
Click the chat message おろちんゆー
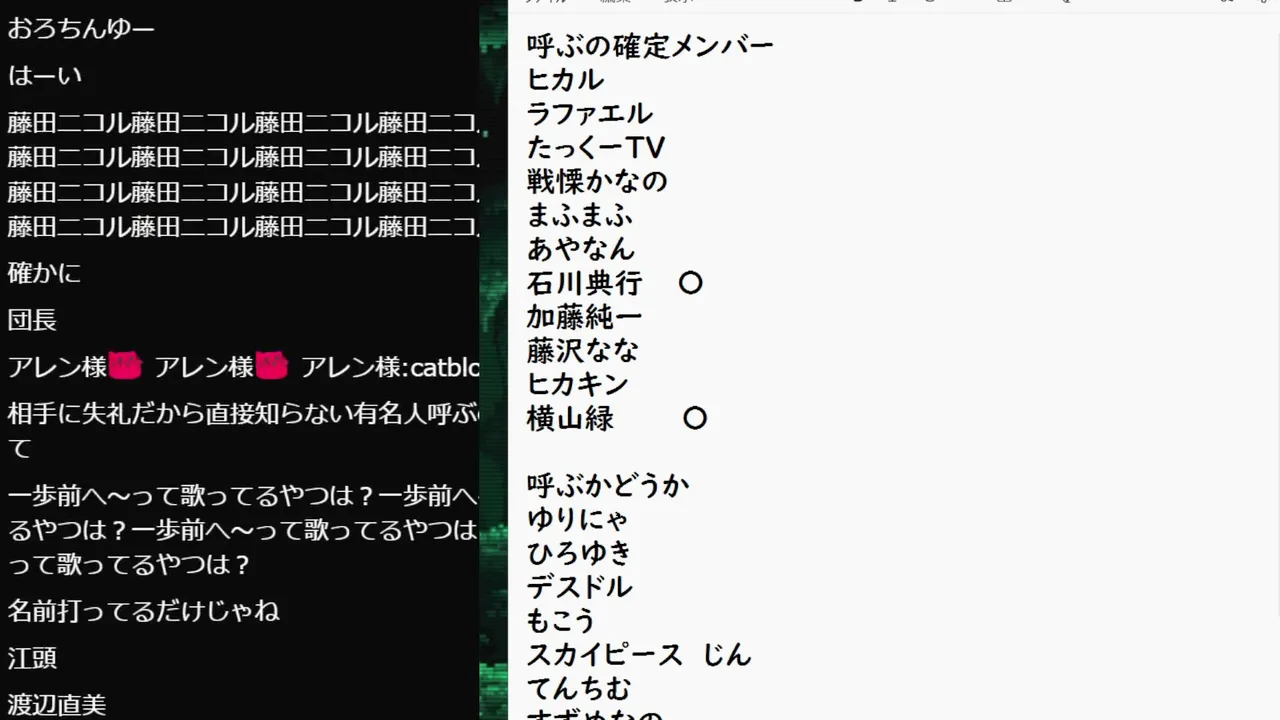point(81,28)
